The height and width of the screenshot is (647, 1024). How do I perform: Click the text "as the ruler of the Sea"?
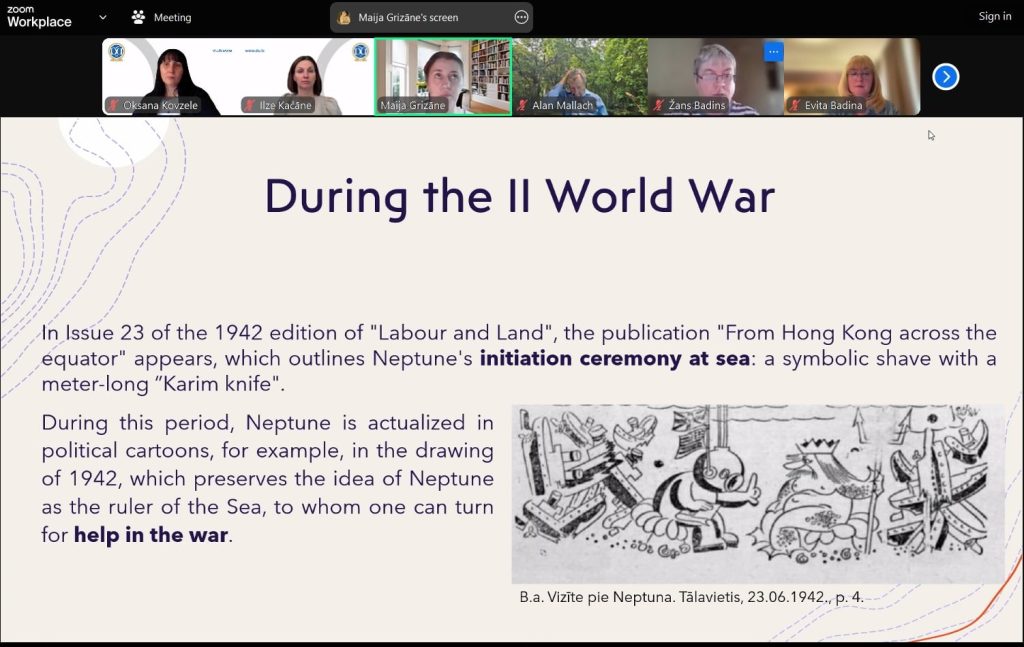(x=152, y=507)
